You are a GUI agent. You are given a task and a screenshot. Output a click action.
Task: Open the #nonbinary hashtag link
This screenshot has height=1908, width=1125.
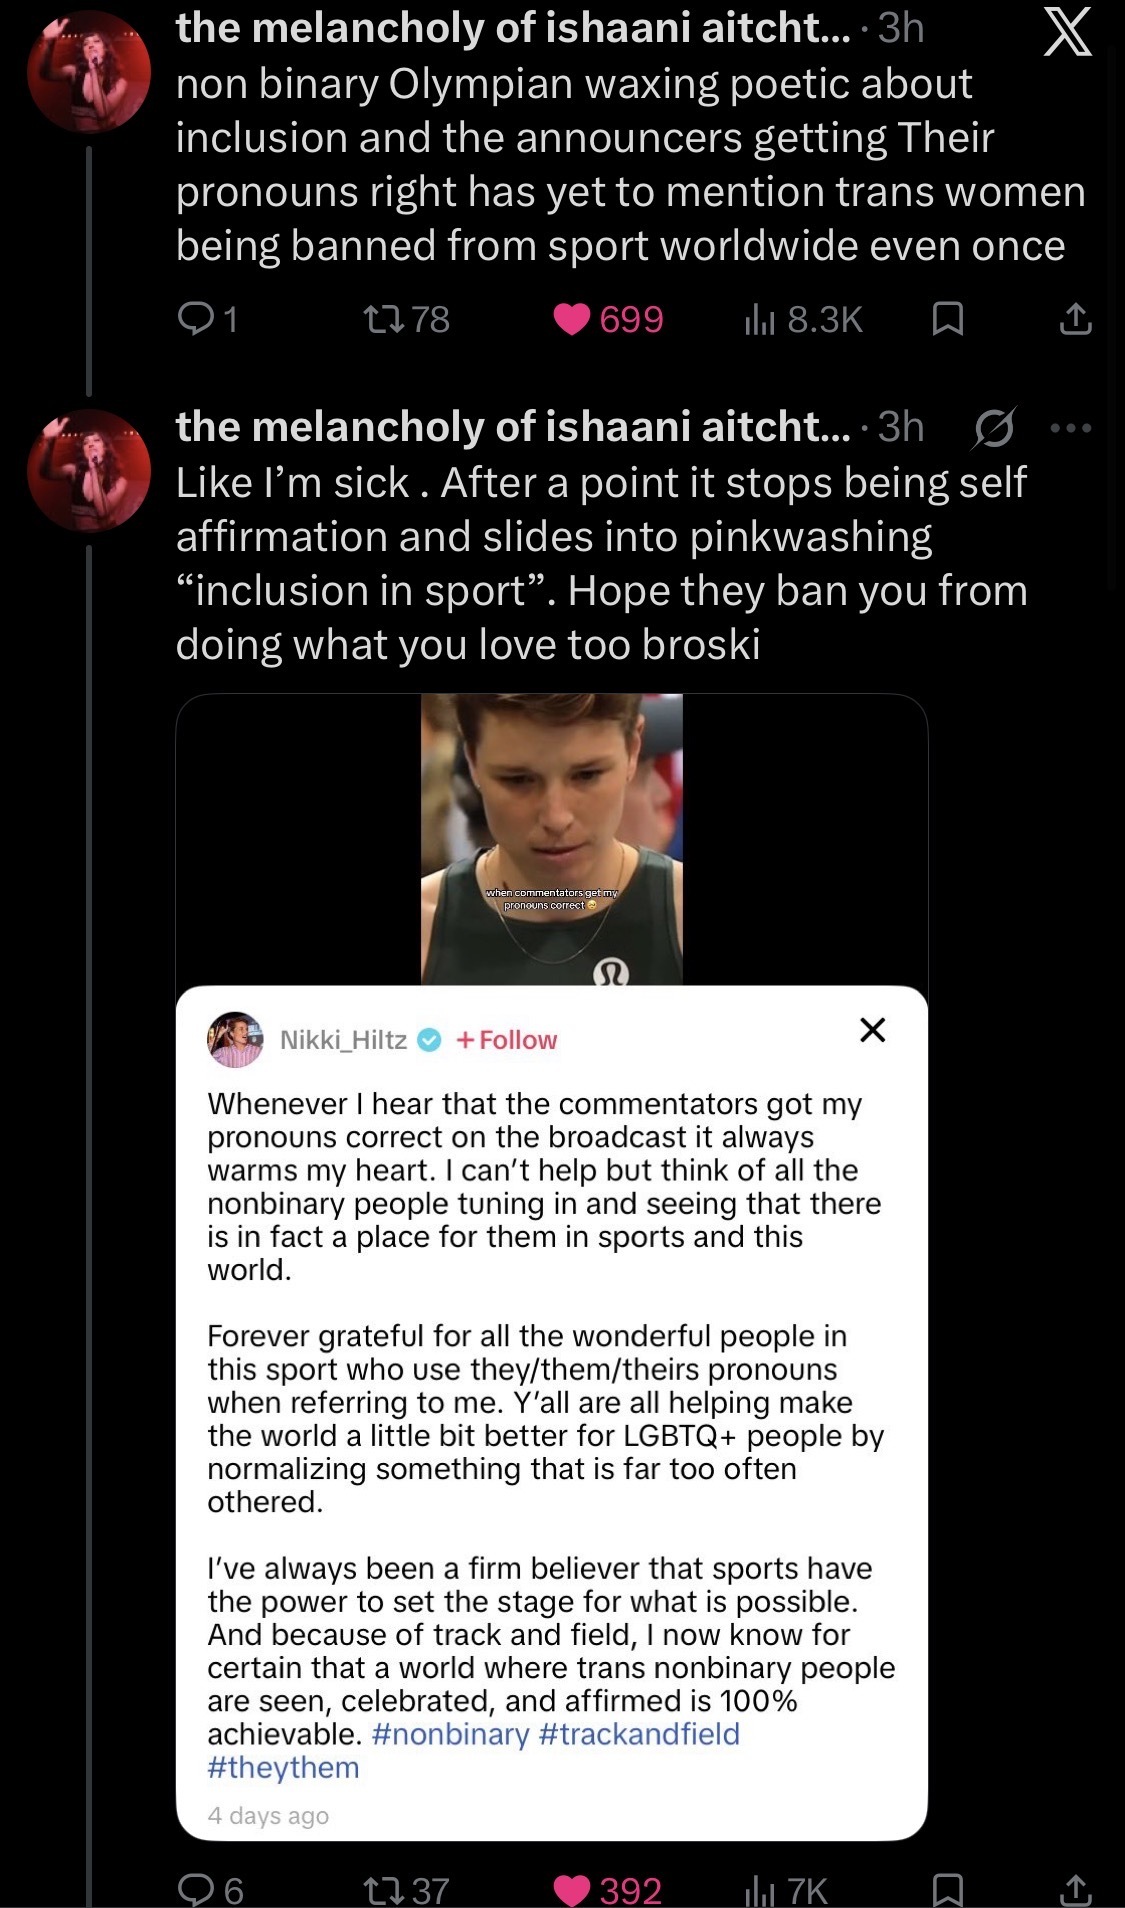coord(450,1734)
